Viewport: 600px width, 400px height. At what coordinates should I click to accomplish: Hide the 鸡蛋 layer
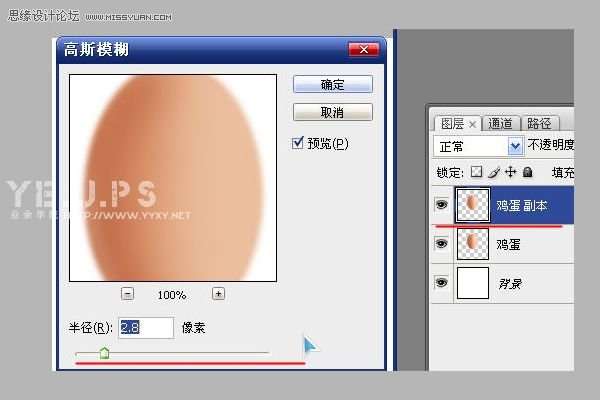441,244
